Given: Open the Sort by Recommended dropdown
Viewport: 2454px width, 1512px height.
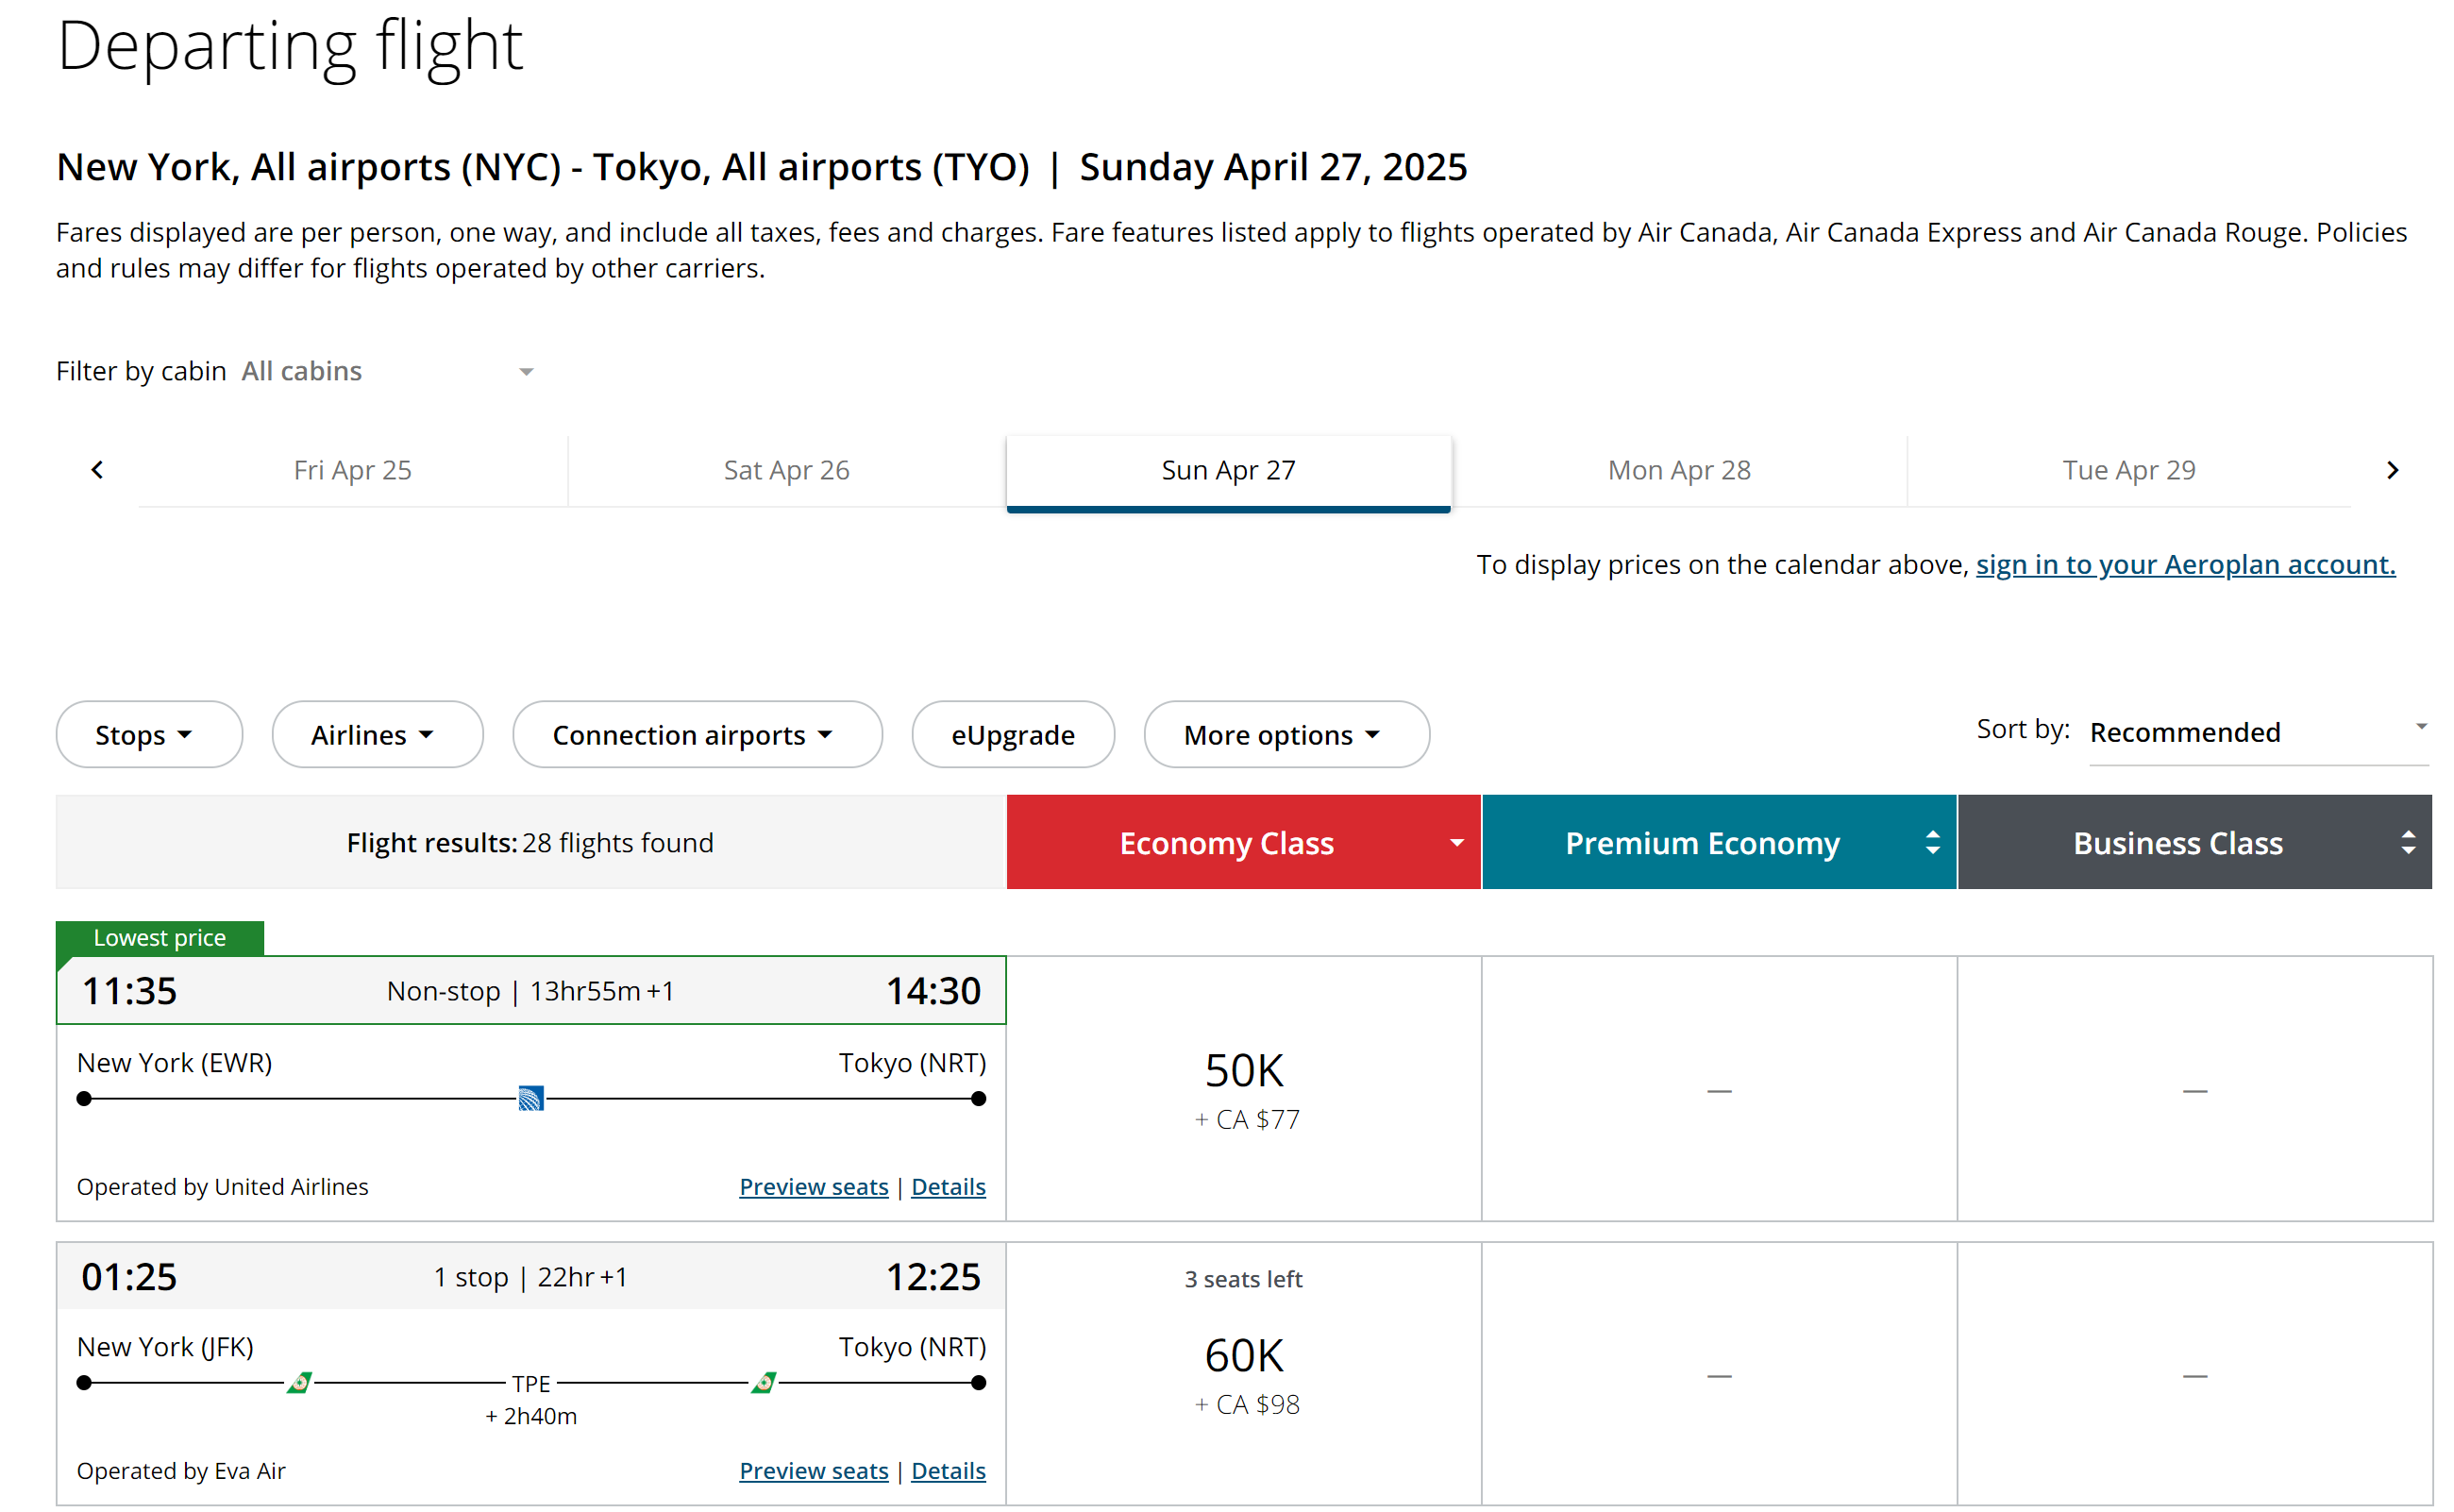Looking at the screenshot, I should [x=2258, y=733].
